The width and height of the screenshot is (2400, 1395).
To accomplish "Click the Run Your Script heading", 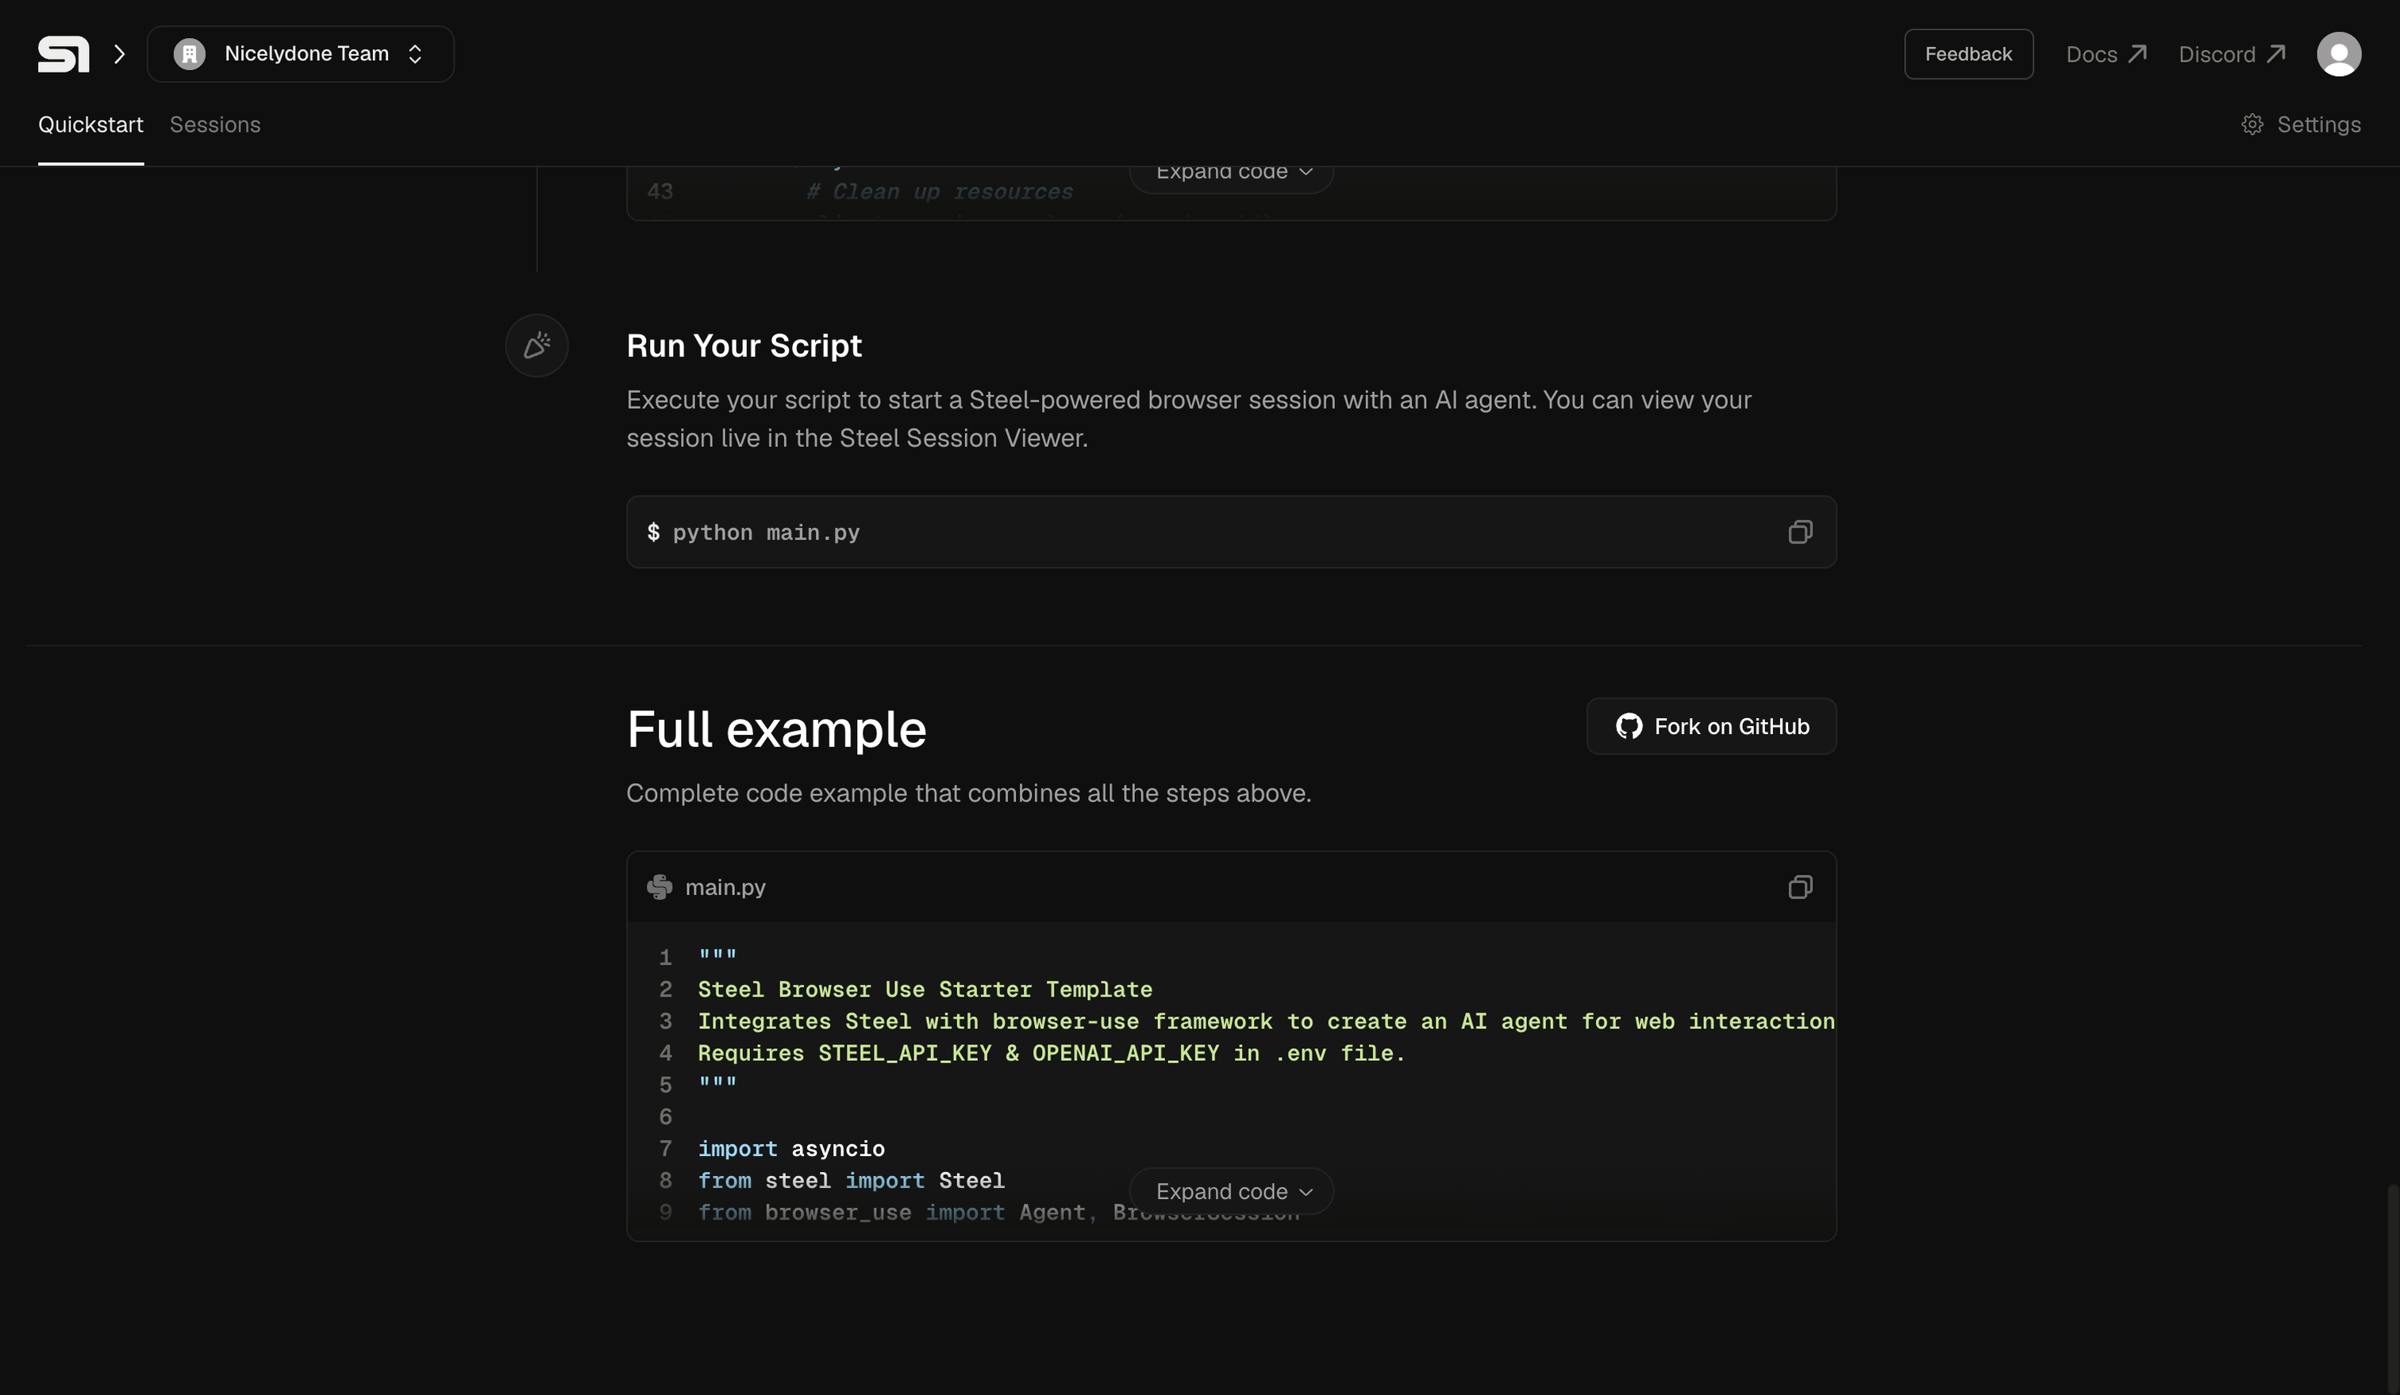I will [744, 345].
